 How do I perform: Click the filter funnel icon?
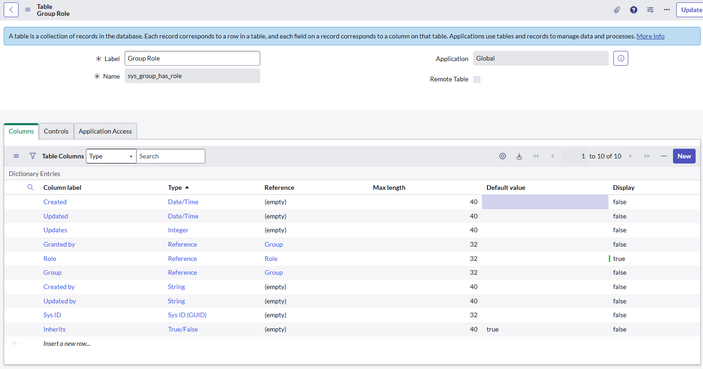(x=32, y=156)
